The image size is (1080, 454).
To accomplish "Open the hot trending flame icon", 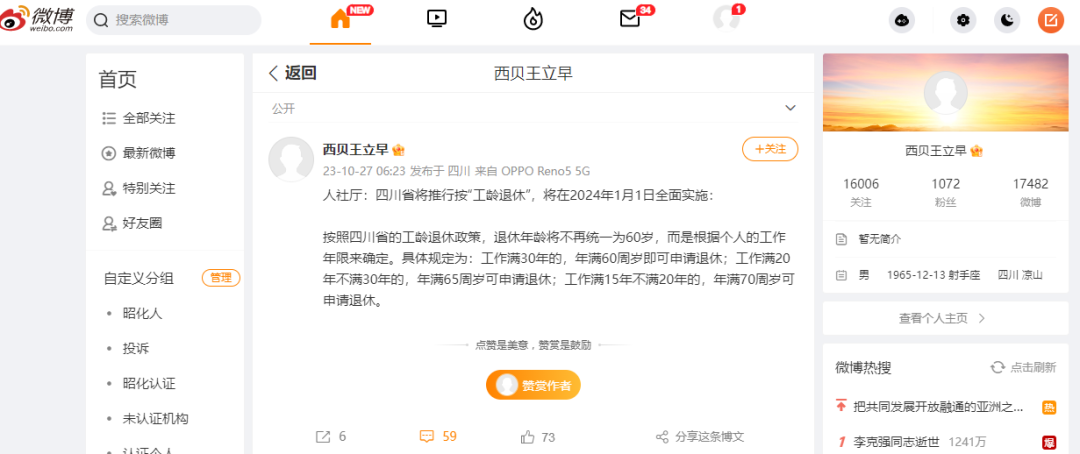I will 533,20.
